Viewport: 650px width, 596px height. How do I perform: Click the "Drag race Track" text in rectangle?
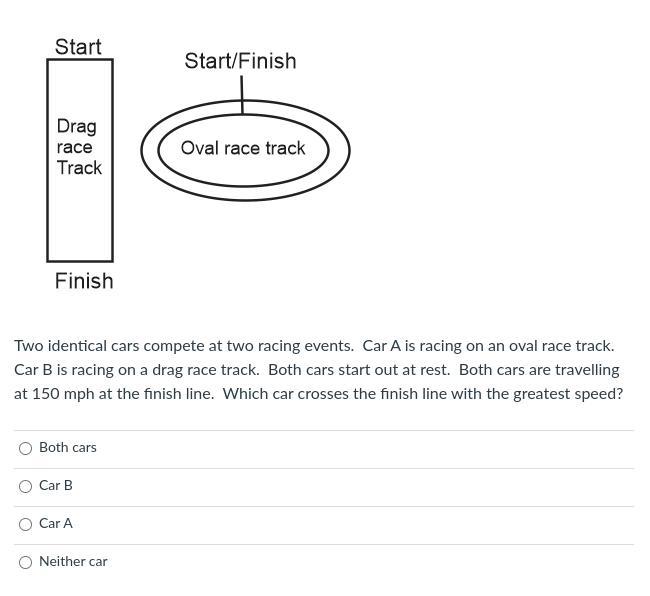pos(78,147)
